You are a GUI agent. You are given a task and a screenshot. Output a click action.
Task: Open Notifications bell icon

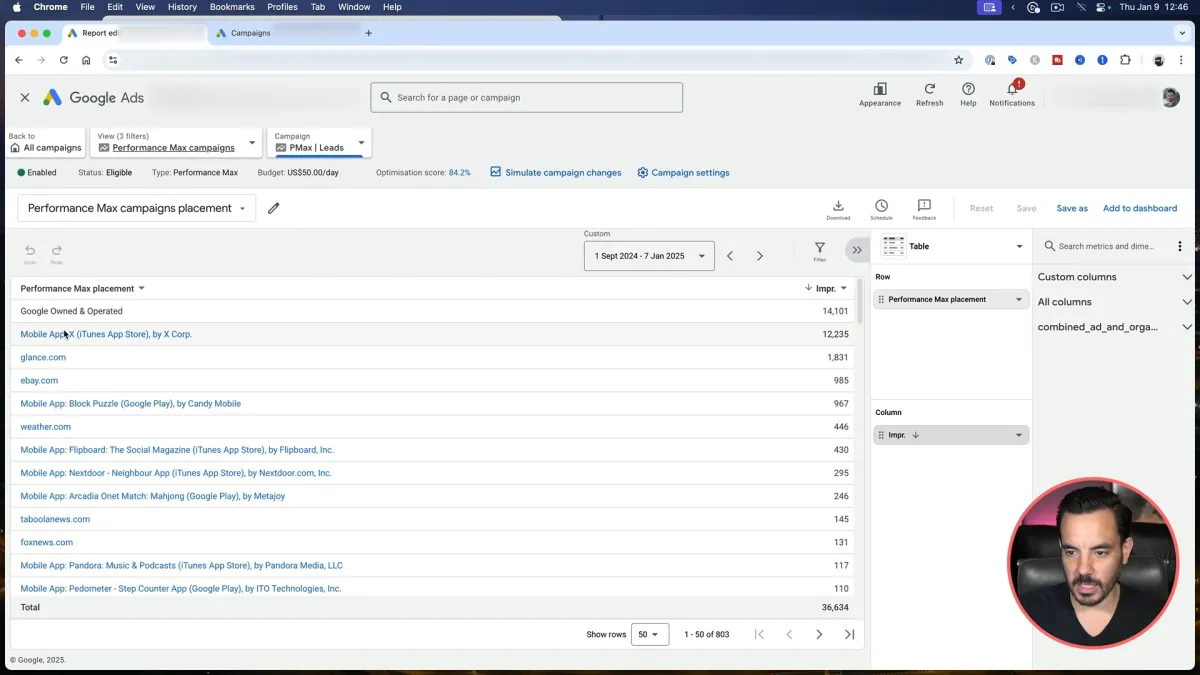1012,89
